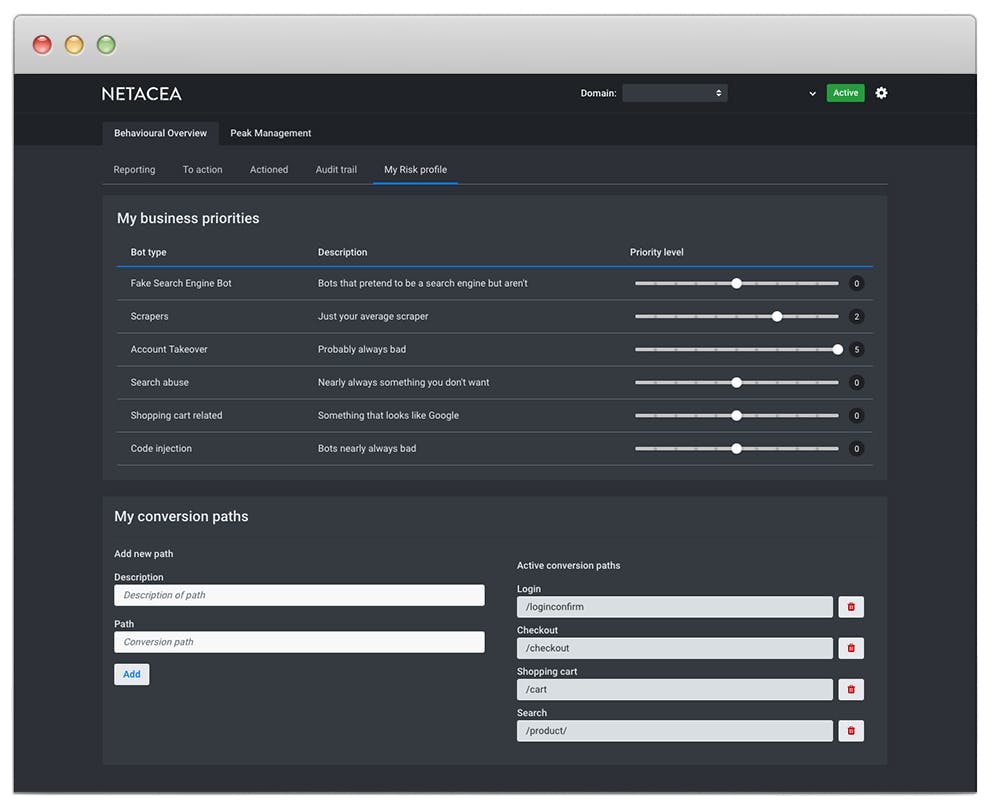
Task: Open the Audit trail tab
Action: point(336,170)
